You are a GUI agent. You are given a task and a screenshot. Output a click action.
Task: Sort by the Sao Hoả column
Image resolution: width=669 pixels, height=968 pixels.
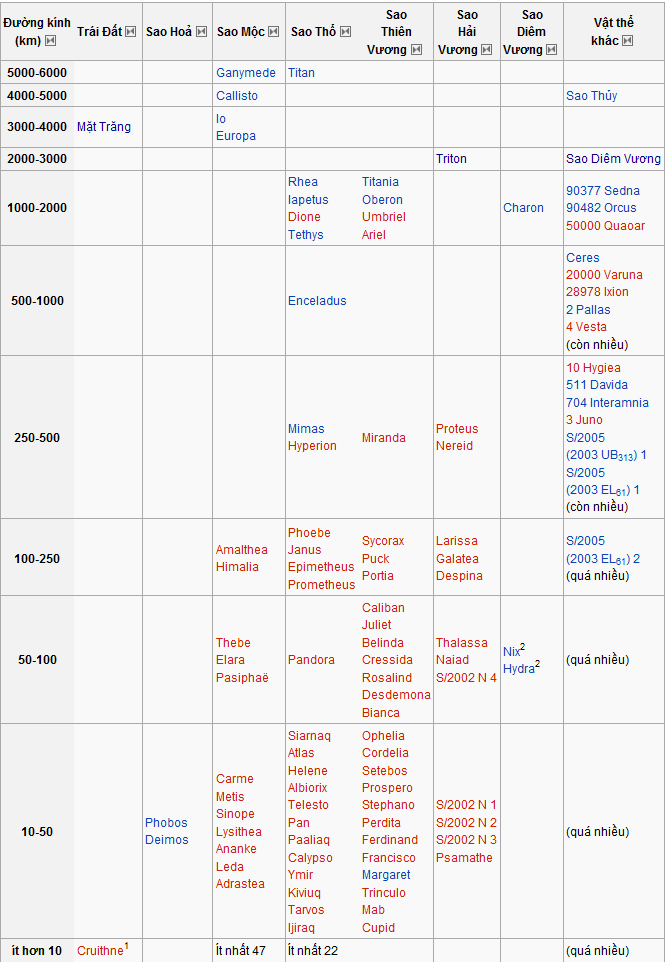(x=201, y=32)
